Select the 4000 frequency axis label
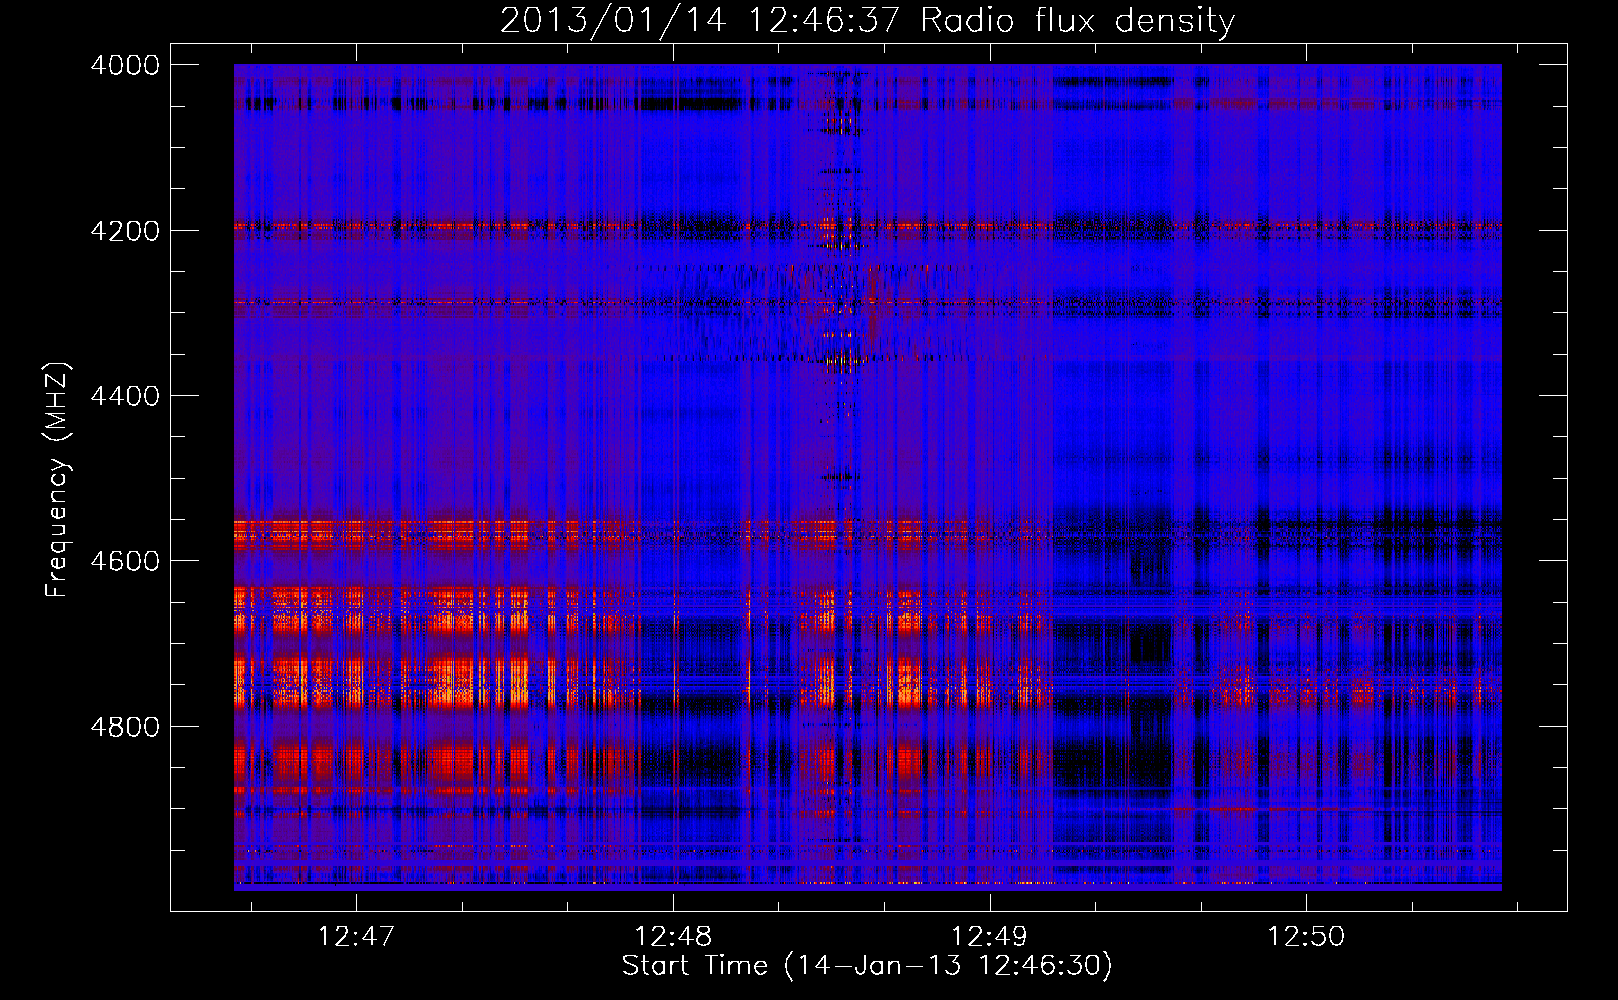 pos(125,65)
